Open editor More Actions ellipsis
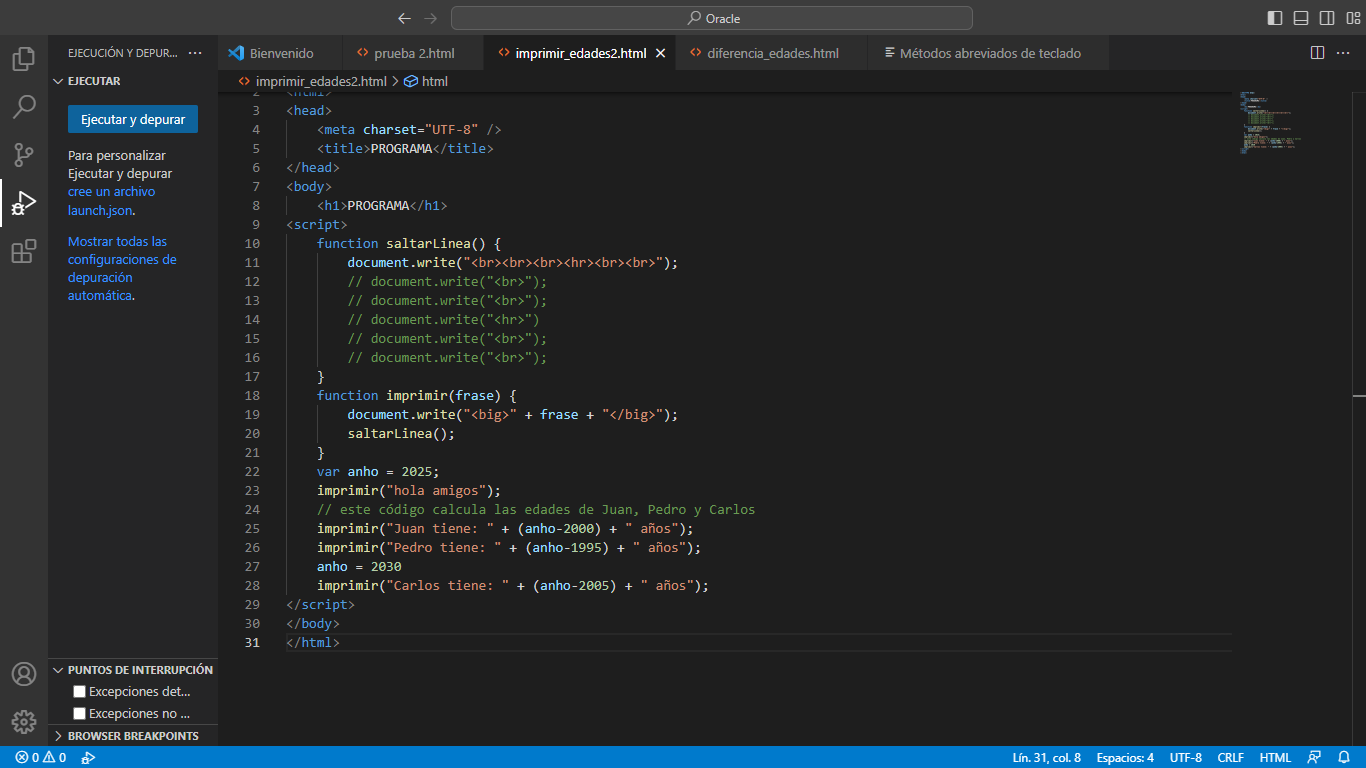This screenshot has height=768, width=1366. tap(1345, 53)
